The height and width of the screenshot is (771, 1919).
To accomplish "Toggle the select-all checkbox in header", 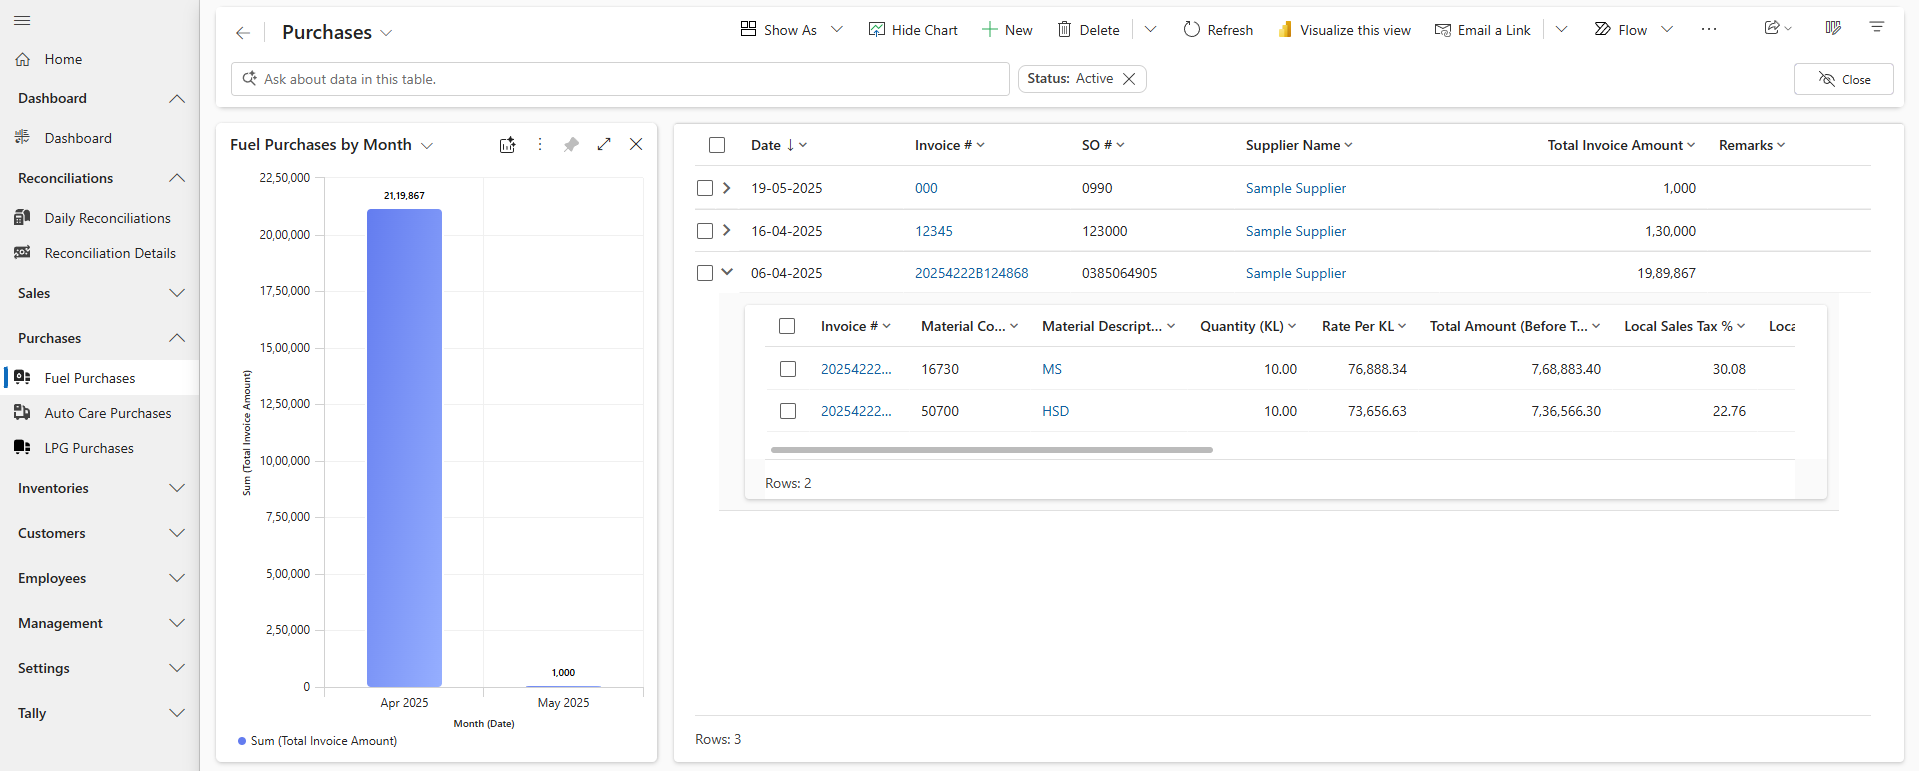I will (717, 145).
